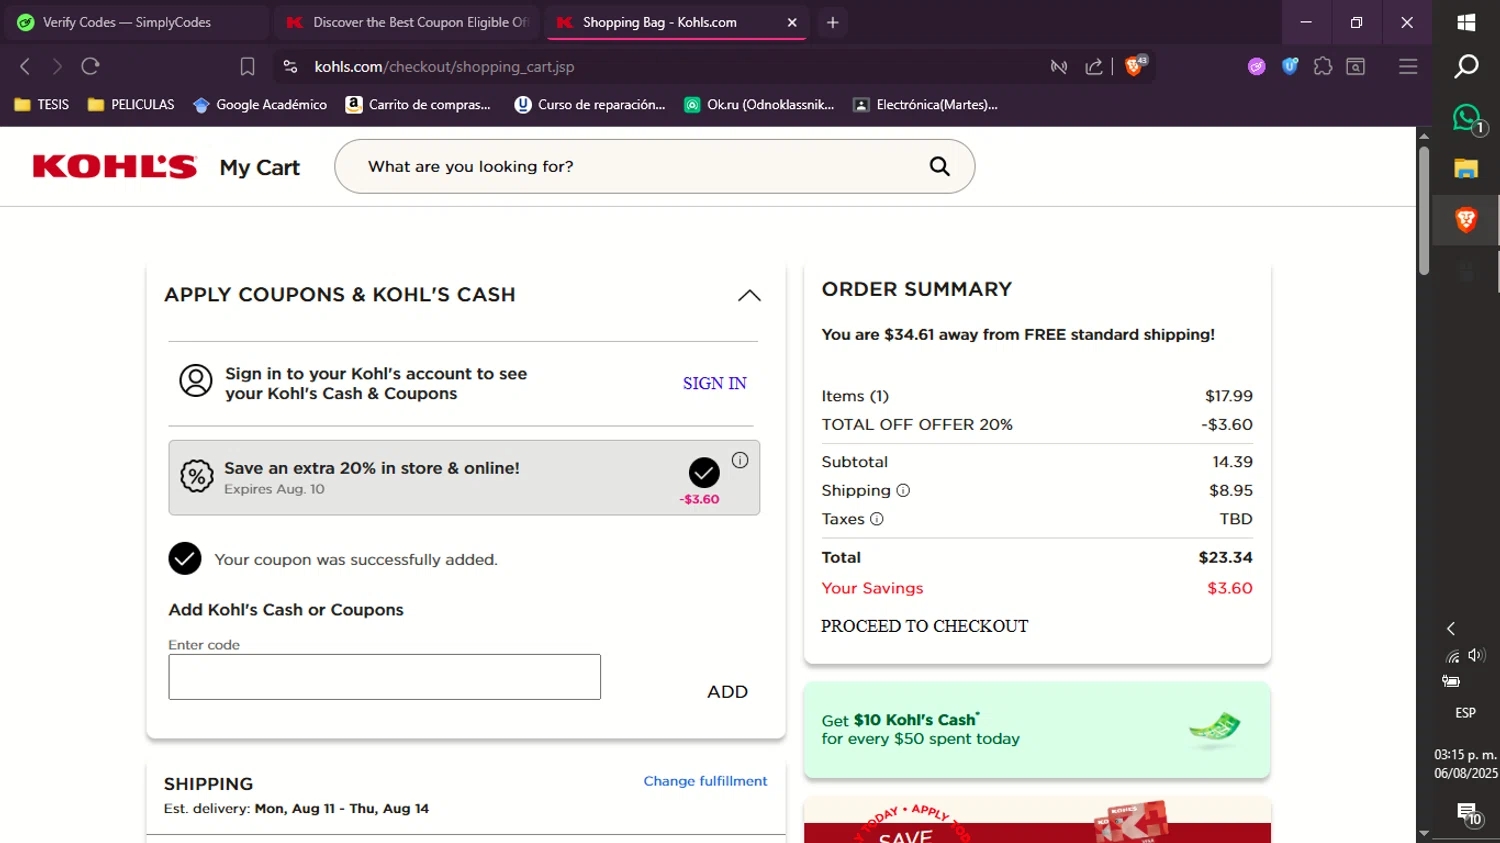Image resolution: width=1500 pixels, height=843 pixels.
Task: Reload the Kohl's shopping cart page
Action: tap(90, 67)
